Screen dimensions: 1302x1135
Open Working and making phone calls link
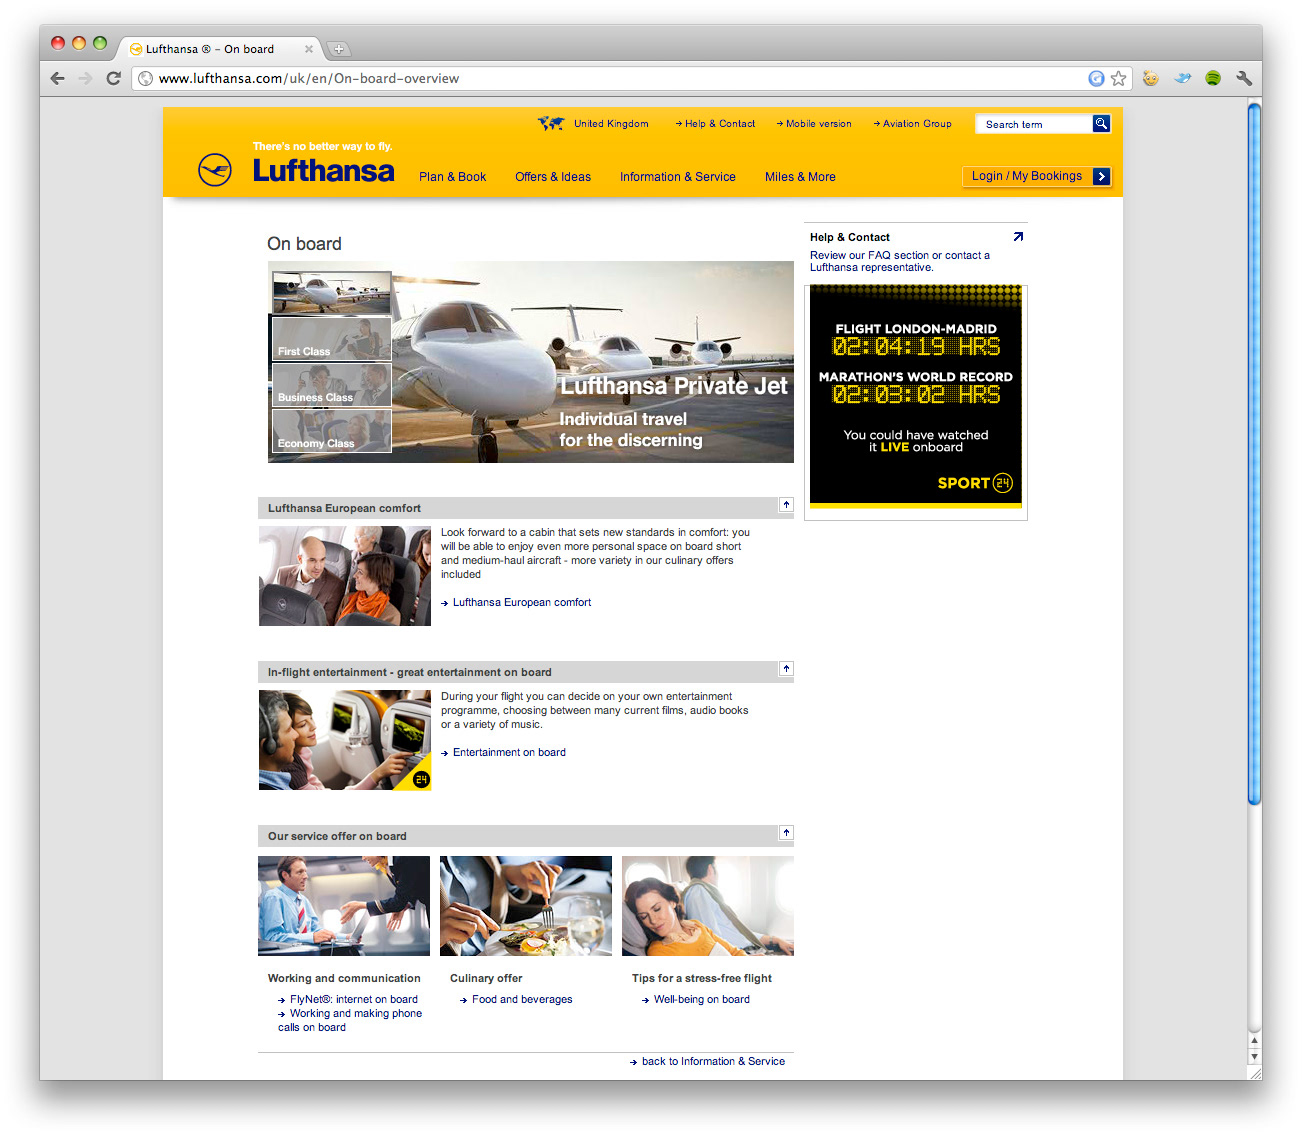[350, 1020]
